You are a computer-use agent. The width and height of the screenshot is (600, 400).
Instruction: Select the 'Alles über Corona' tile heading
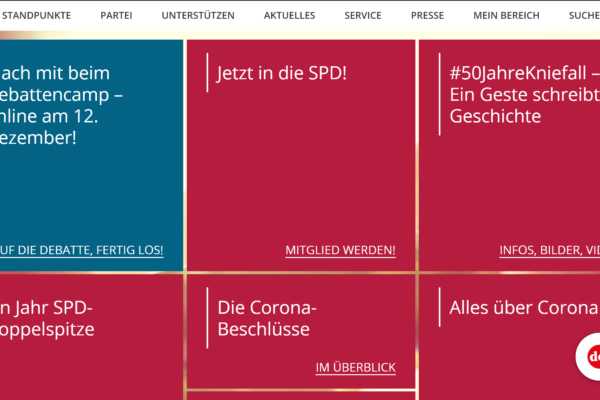[523, 308]
